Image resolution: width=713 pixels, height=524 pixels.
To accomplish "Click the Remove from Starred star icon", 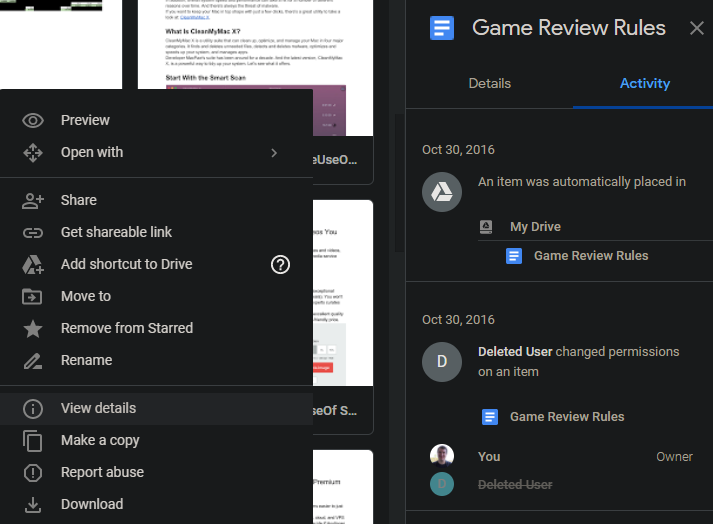I will tap(33, 328).
